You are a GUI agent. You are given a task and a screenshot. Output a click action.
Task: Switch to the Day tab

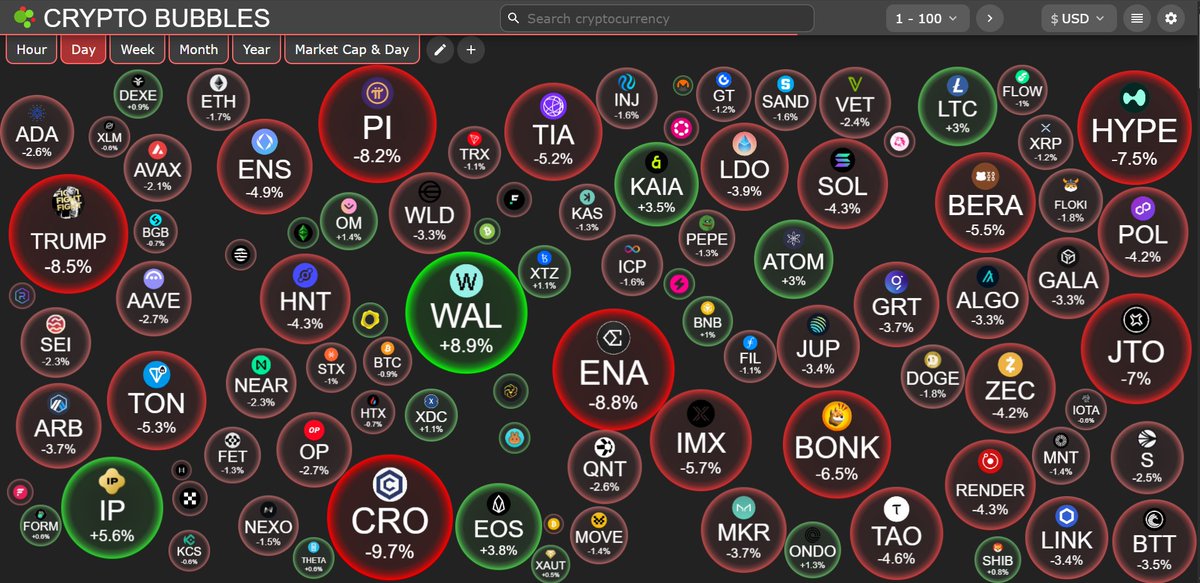click(x=83, y=49)
